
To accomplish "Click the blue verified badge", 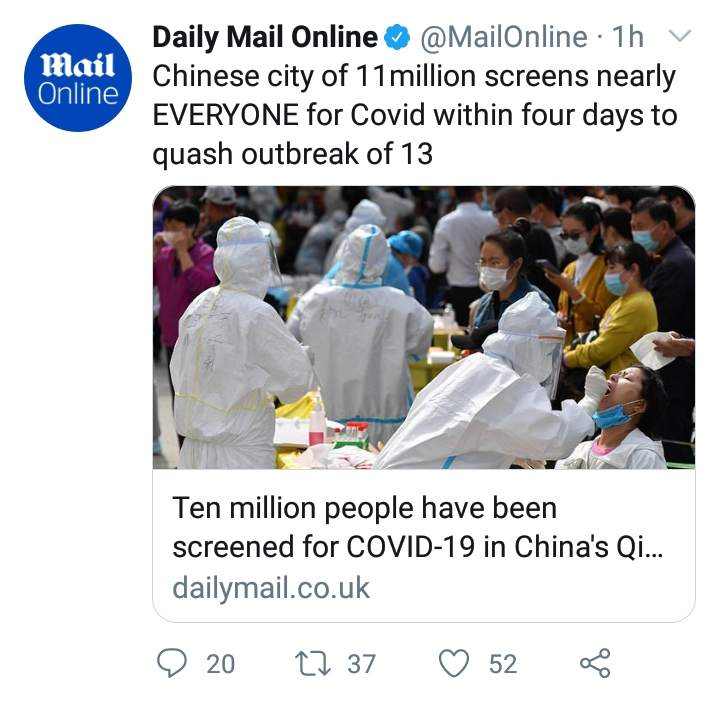I will click(397, 37).
